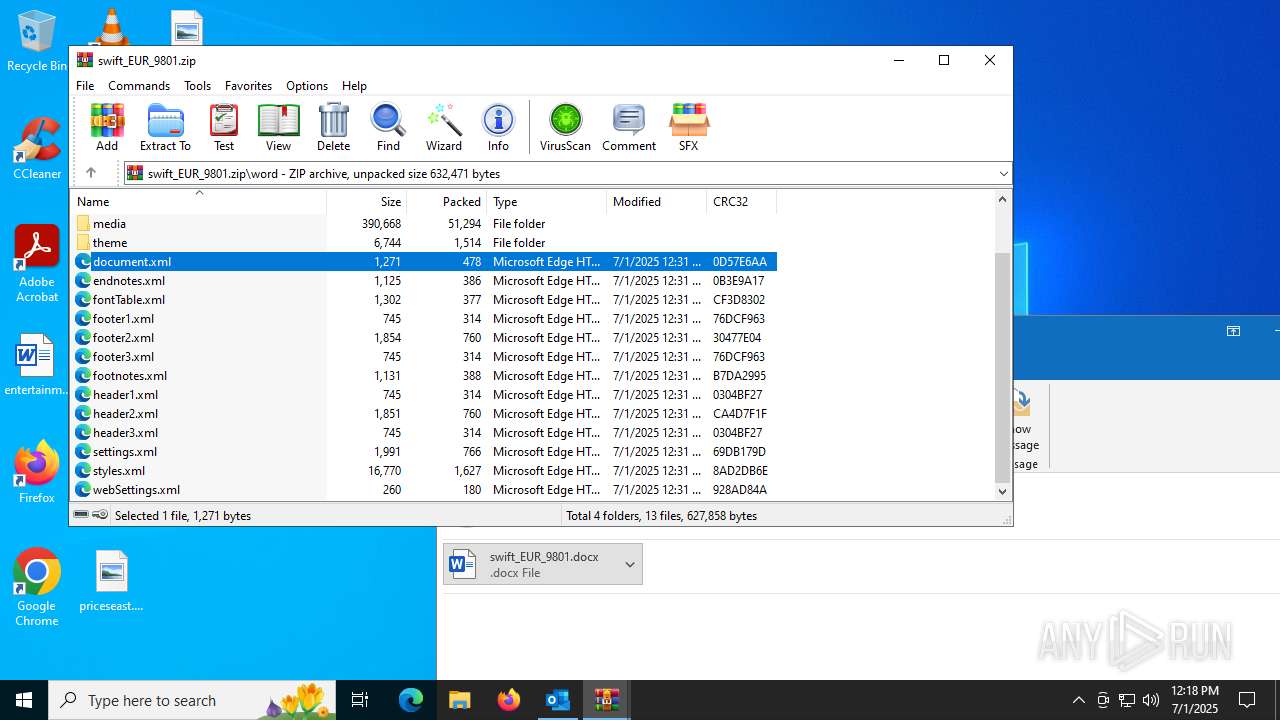This screenshot has width=1280, height=720.
Task: Open the Tools menu
Action: click(197, 86)
